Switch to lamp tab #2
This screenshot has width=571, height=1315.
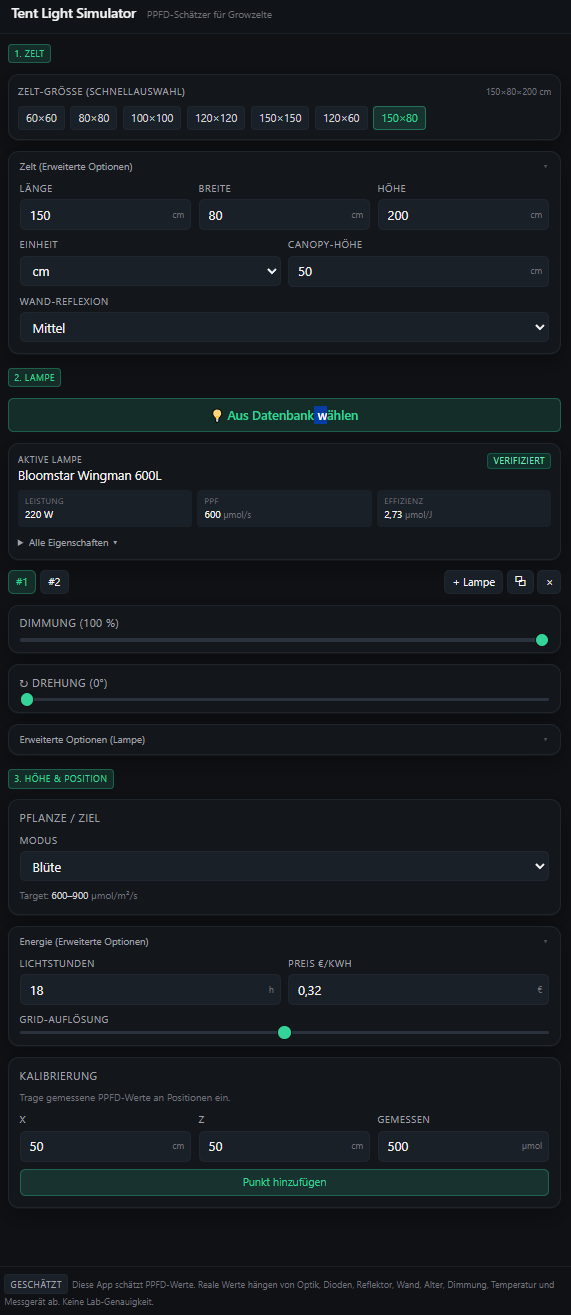pyautogui.click(x=54, y=582)
